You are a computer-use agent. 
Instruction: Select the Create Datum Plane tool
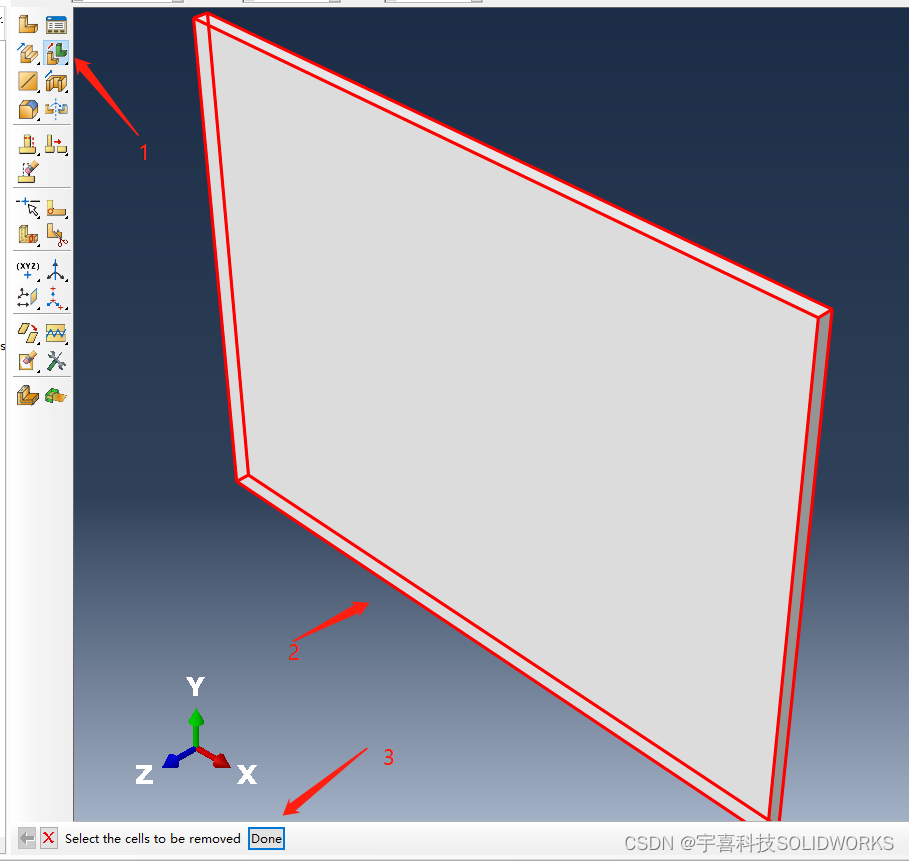click(x=27, y=297)
